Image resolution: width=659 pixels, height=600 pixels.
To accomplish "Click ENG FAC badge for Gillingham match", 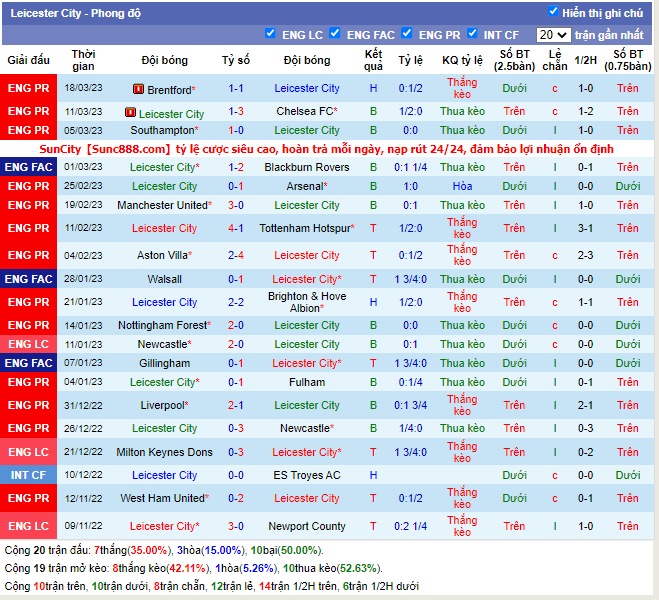I will (28, 364).
